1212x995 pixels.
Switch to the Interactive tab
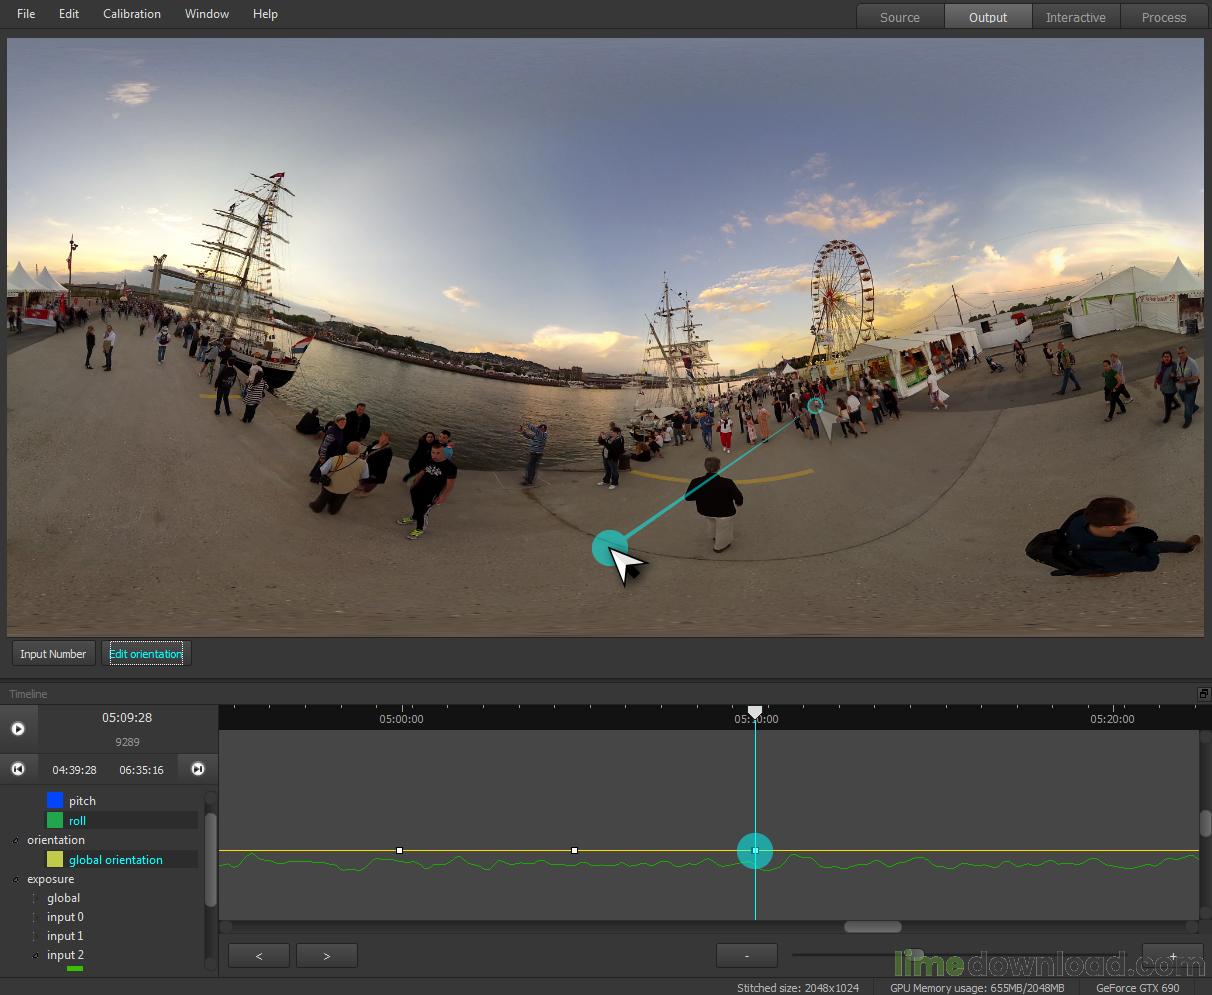1075,17
